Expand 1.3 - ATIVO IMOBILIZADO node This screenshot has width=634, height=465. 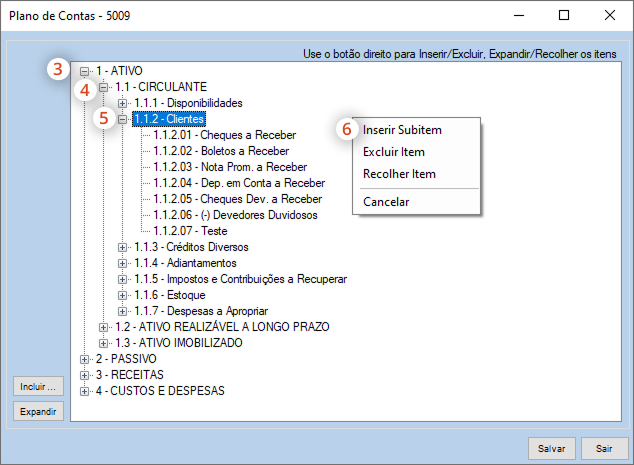click(104, 343)
